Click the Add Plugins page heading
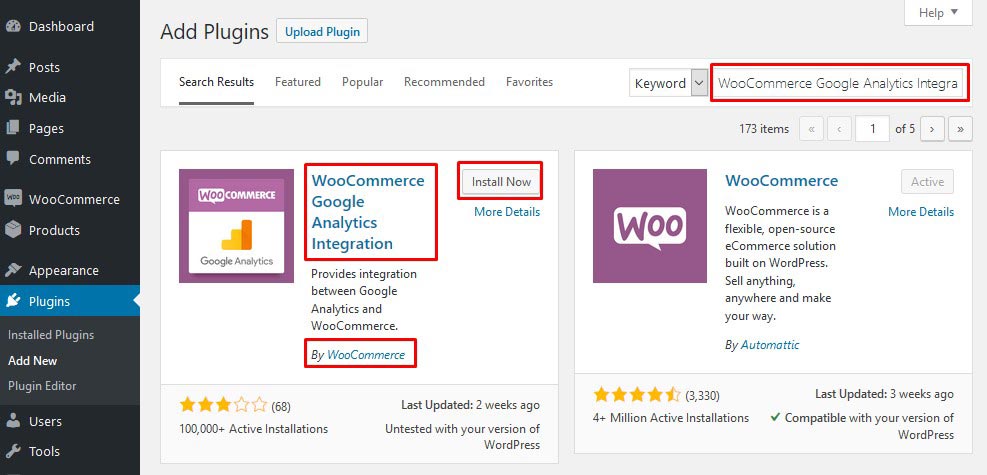The width and height of the screenshot is (987, 475). [x=215, y=31]
